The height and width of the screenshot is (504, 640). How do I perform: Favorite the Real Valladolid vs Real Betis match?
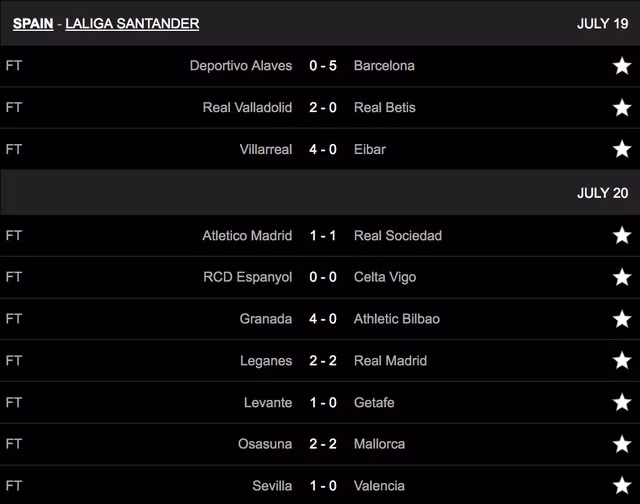pyautogui.click(x=622, y=108)
